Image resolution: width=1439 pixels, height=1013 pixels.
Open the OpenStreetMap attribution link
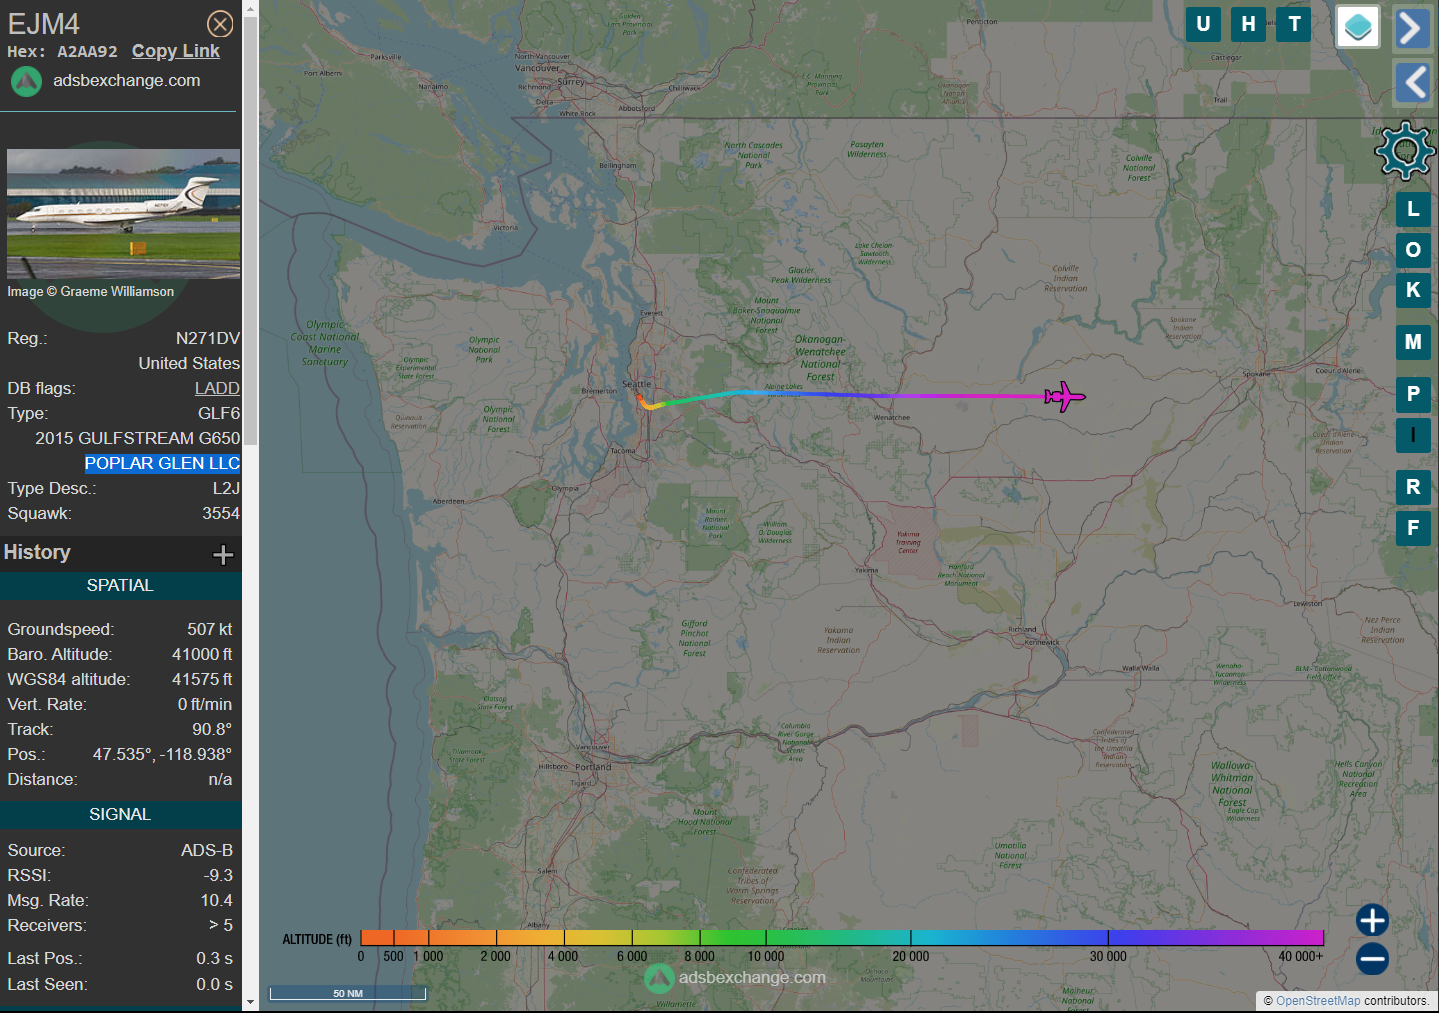[1318, 1001]
